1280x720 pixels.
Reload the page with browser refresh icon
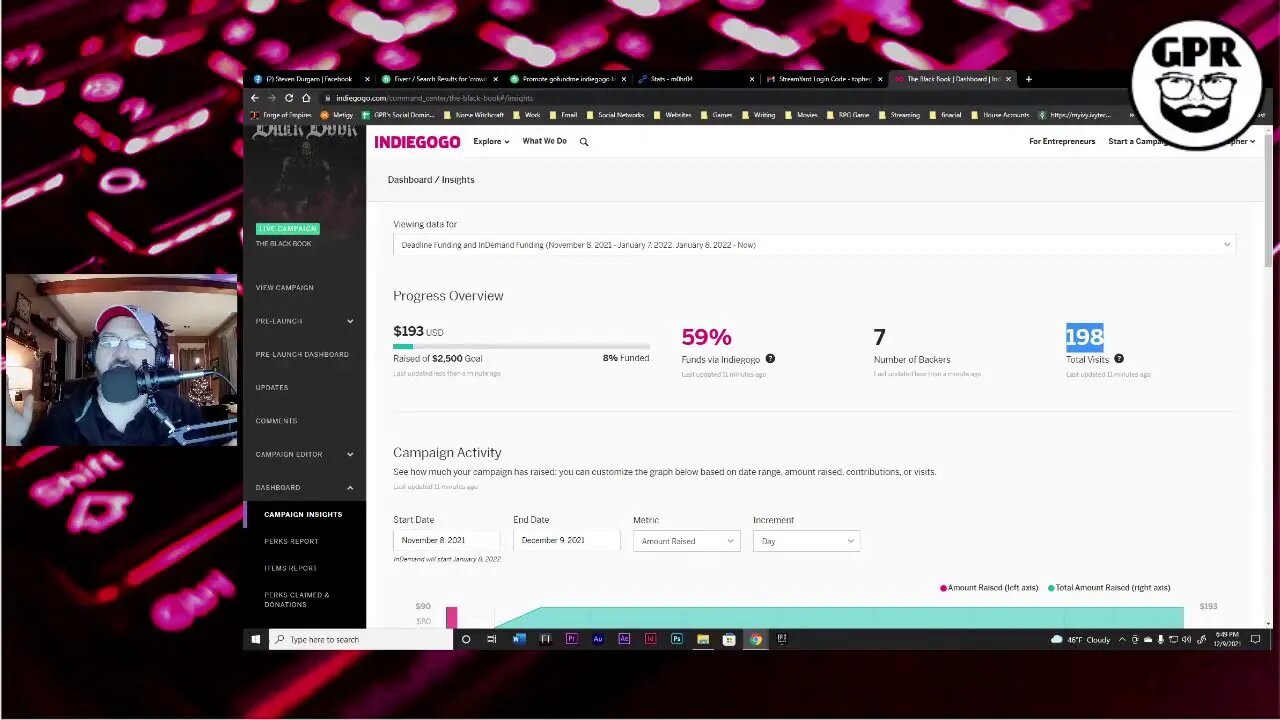point(289,98)
